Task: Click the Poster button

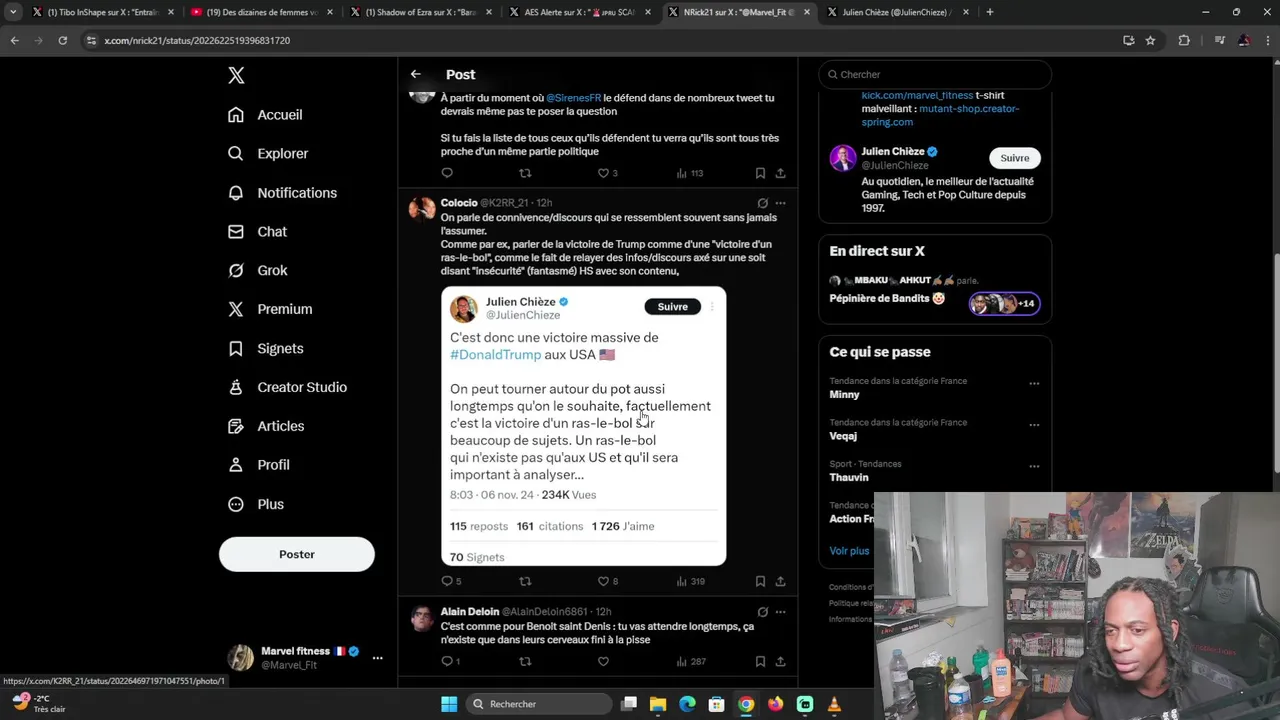Action: click(297, 554)
